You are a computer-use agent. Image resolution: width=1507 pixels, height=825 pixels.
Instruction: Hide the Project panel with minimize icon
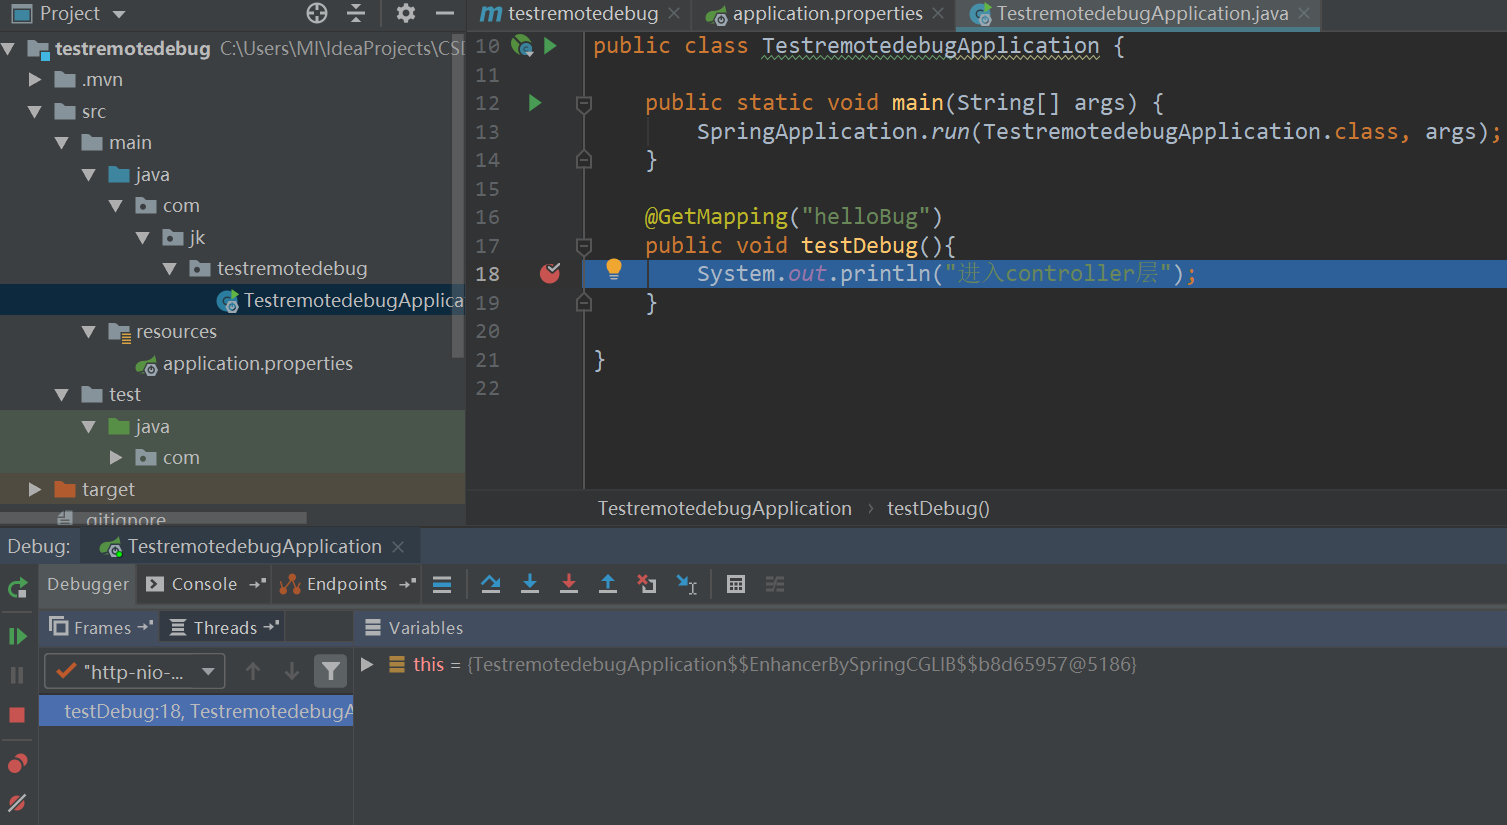tap(445, 13)
